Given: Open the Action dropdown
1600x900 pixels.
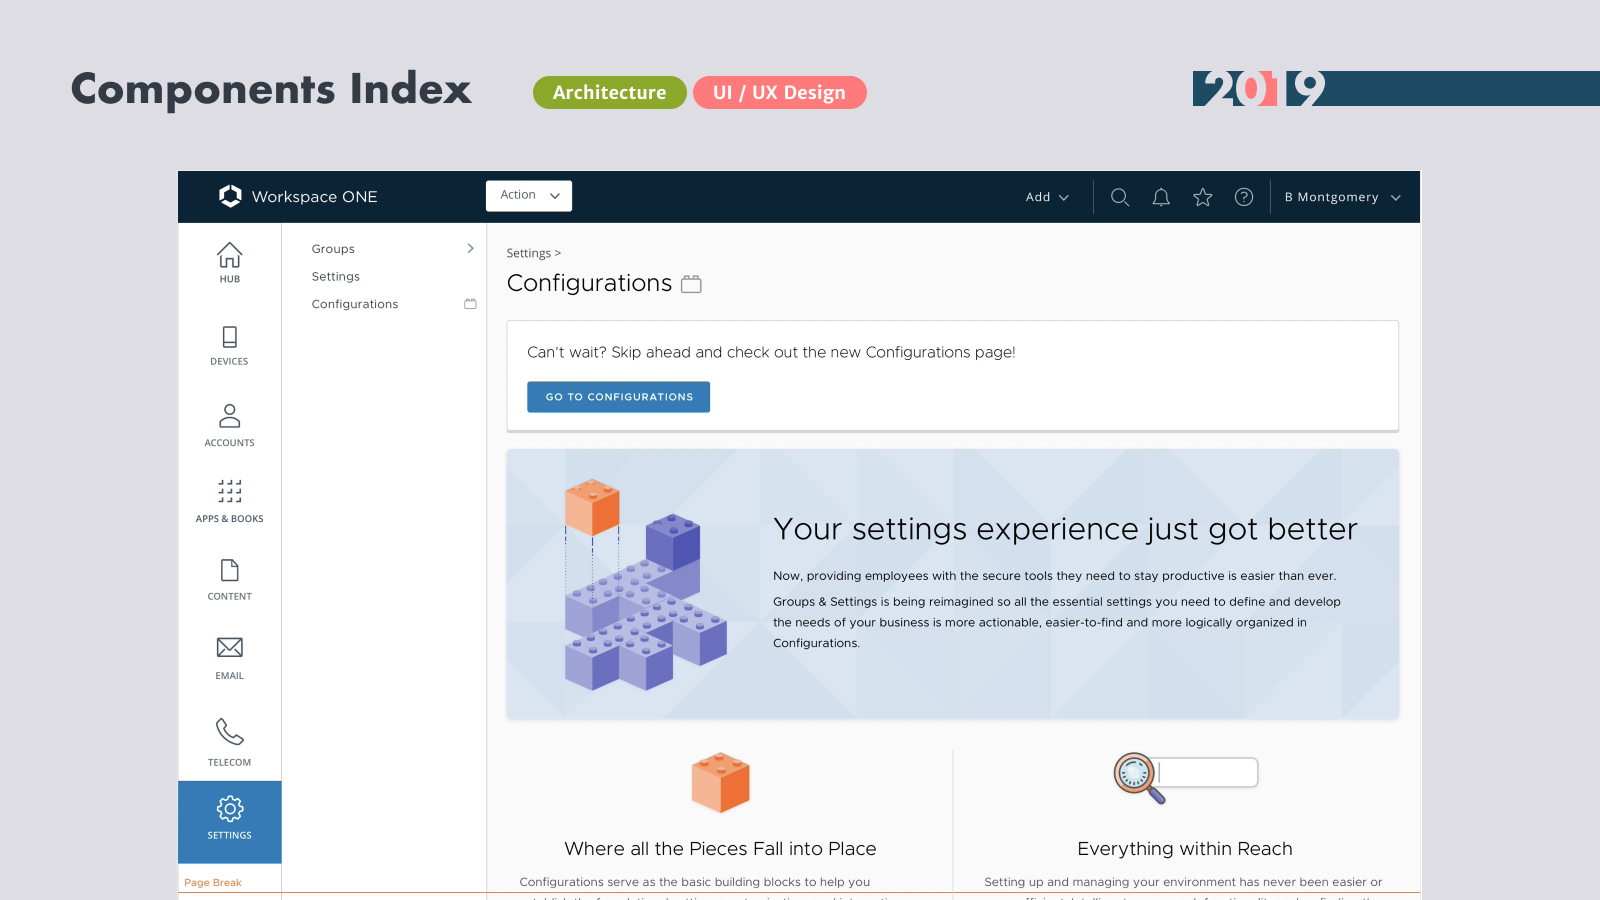Looking at the screenshot, I should point(529,196).
